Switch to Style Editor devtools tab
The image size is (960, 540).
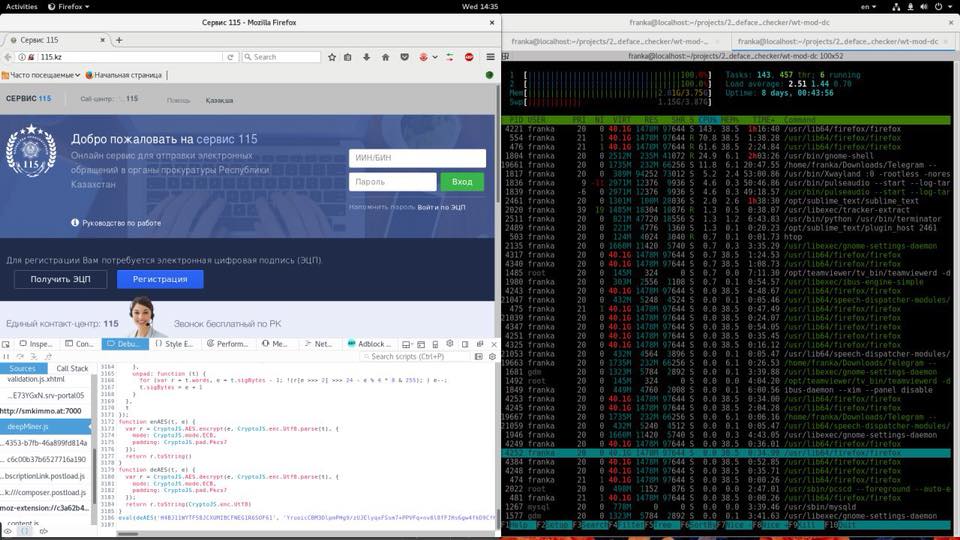174,344
